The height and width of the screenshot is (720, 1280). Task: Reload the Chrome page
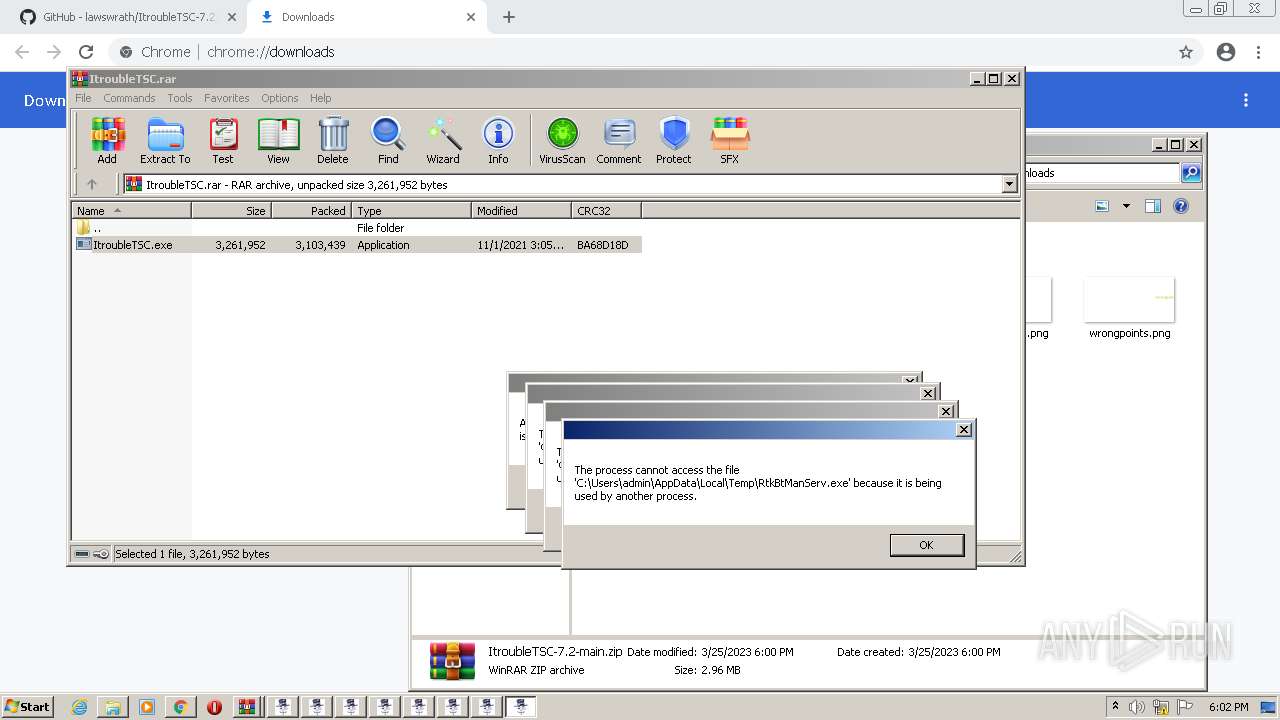point(86,52)
